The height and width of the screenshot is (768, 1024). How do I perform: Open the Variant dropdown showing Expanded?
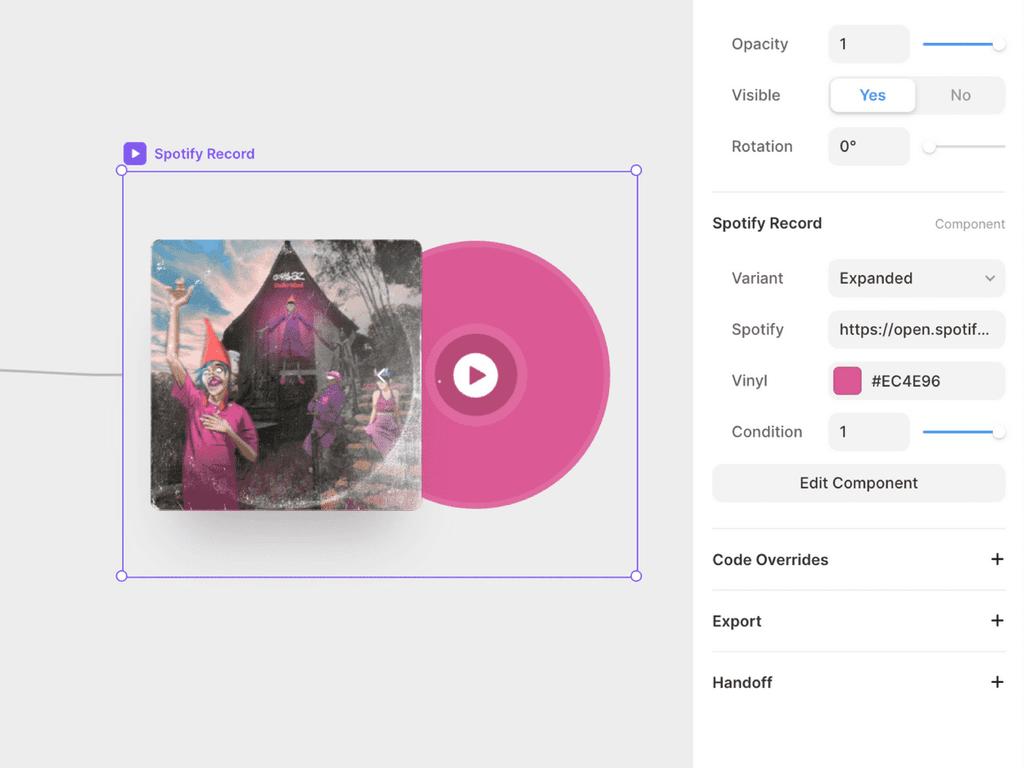(x=916, y=278)
